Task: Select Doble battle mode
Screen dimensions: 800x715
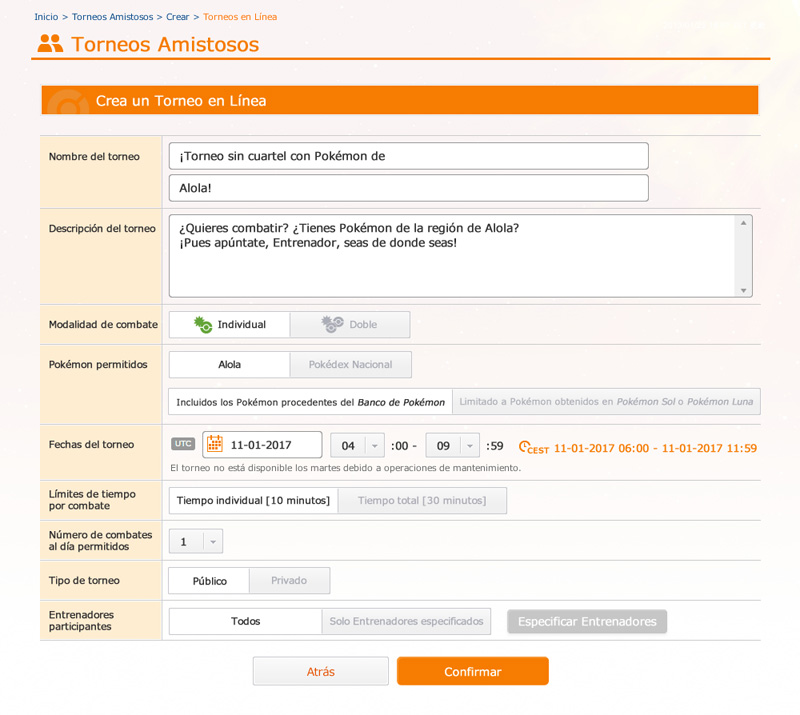Action: point(350,324)
